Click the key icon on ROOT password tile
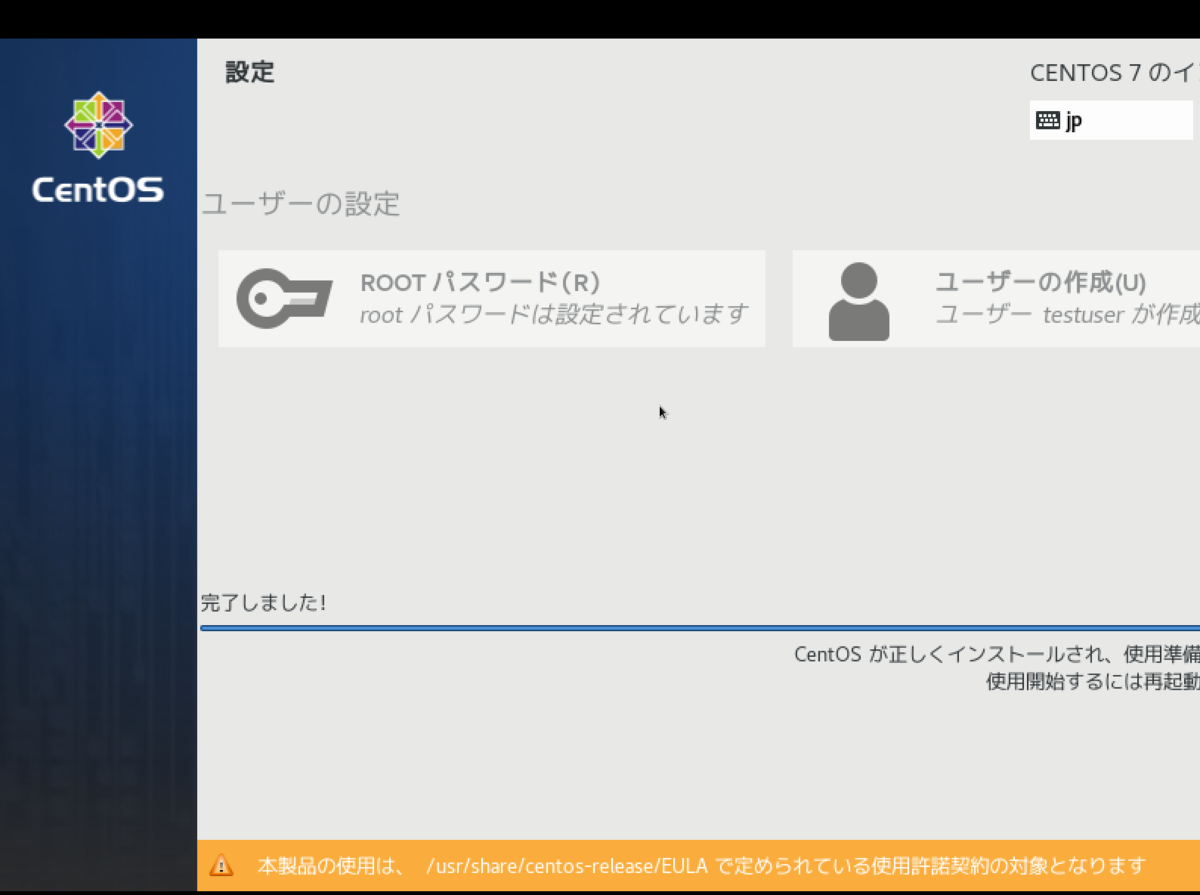Viewport: 1200px width, 895px height. pyautogui.click(x=283, y=298)
